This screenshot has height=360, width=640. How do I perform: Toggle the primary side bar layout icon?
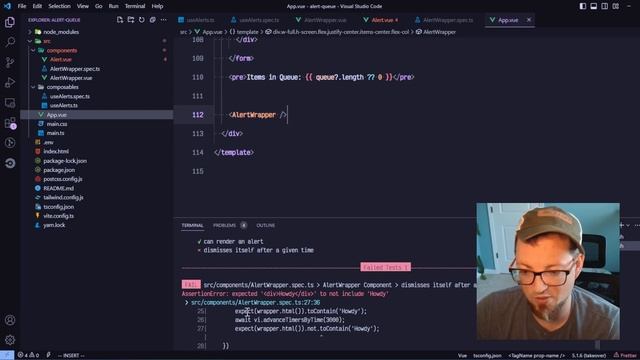point(582,6)
